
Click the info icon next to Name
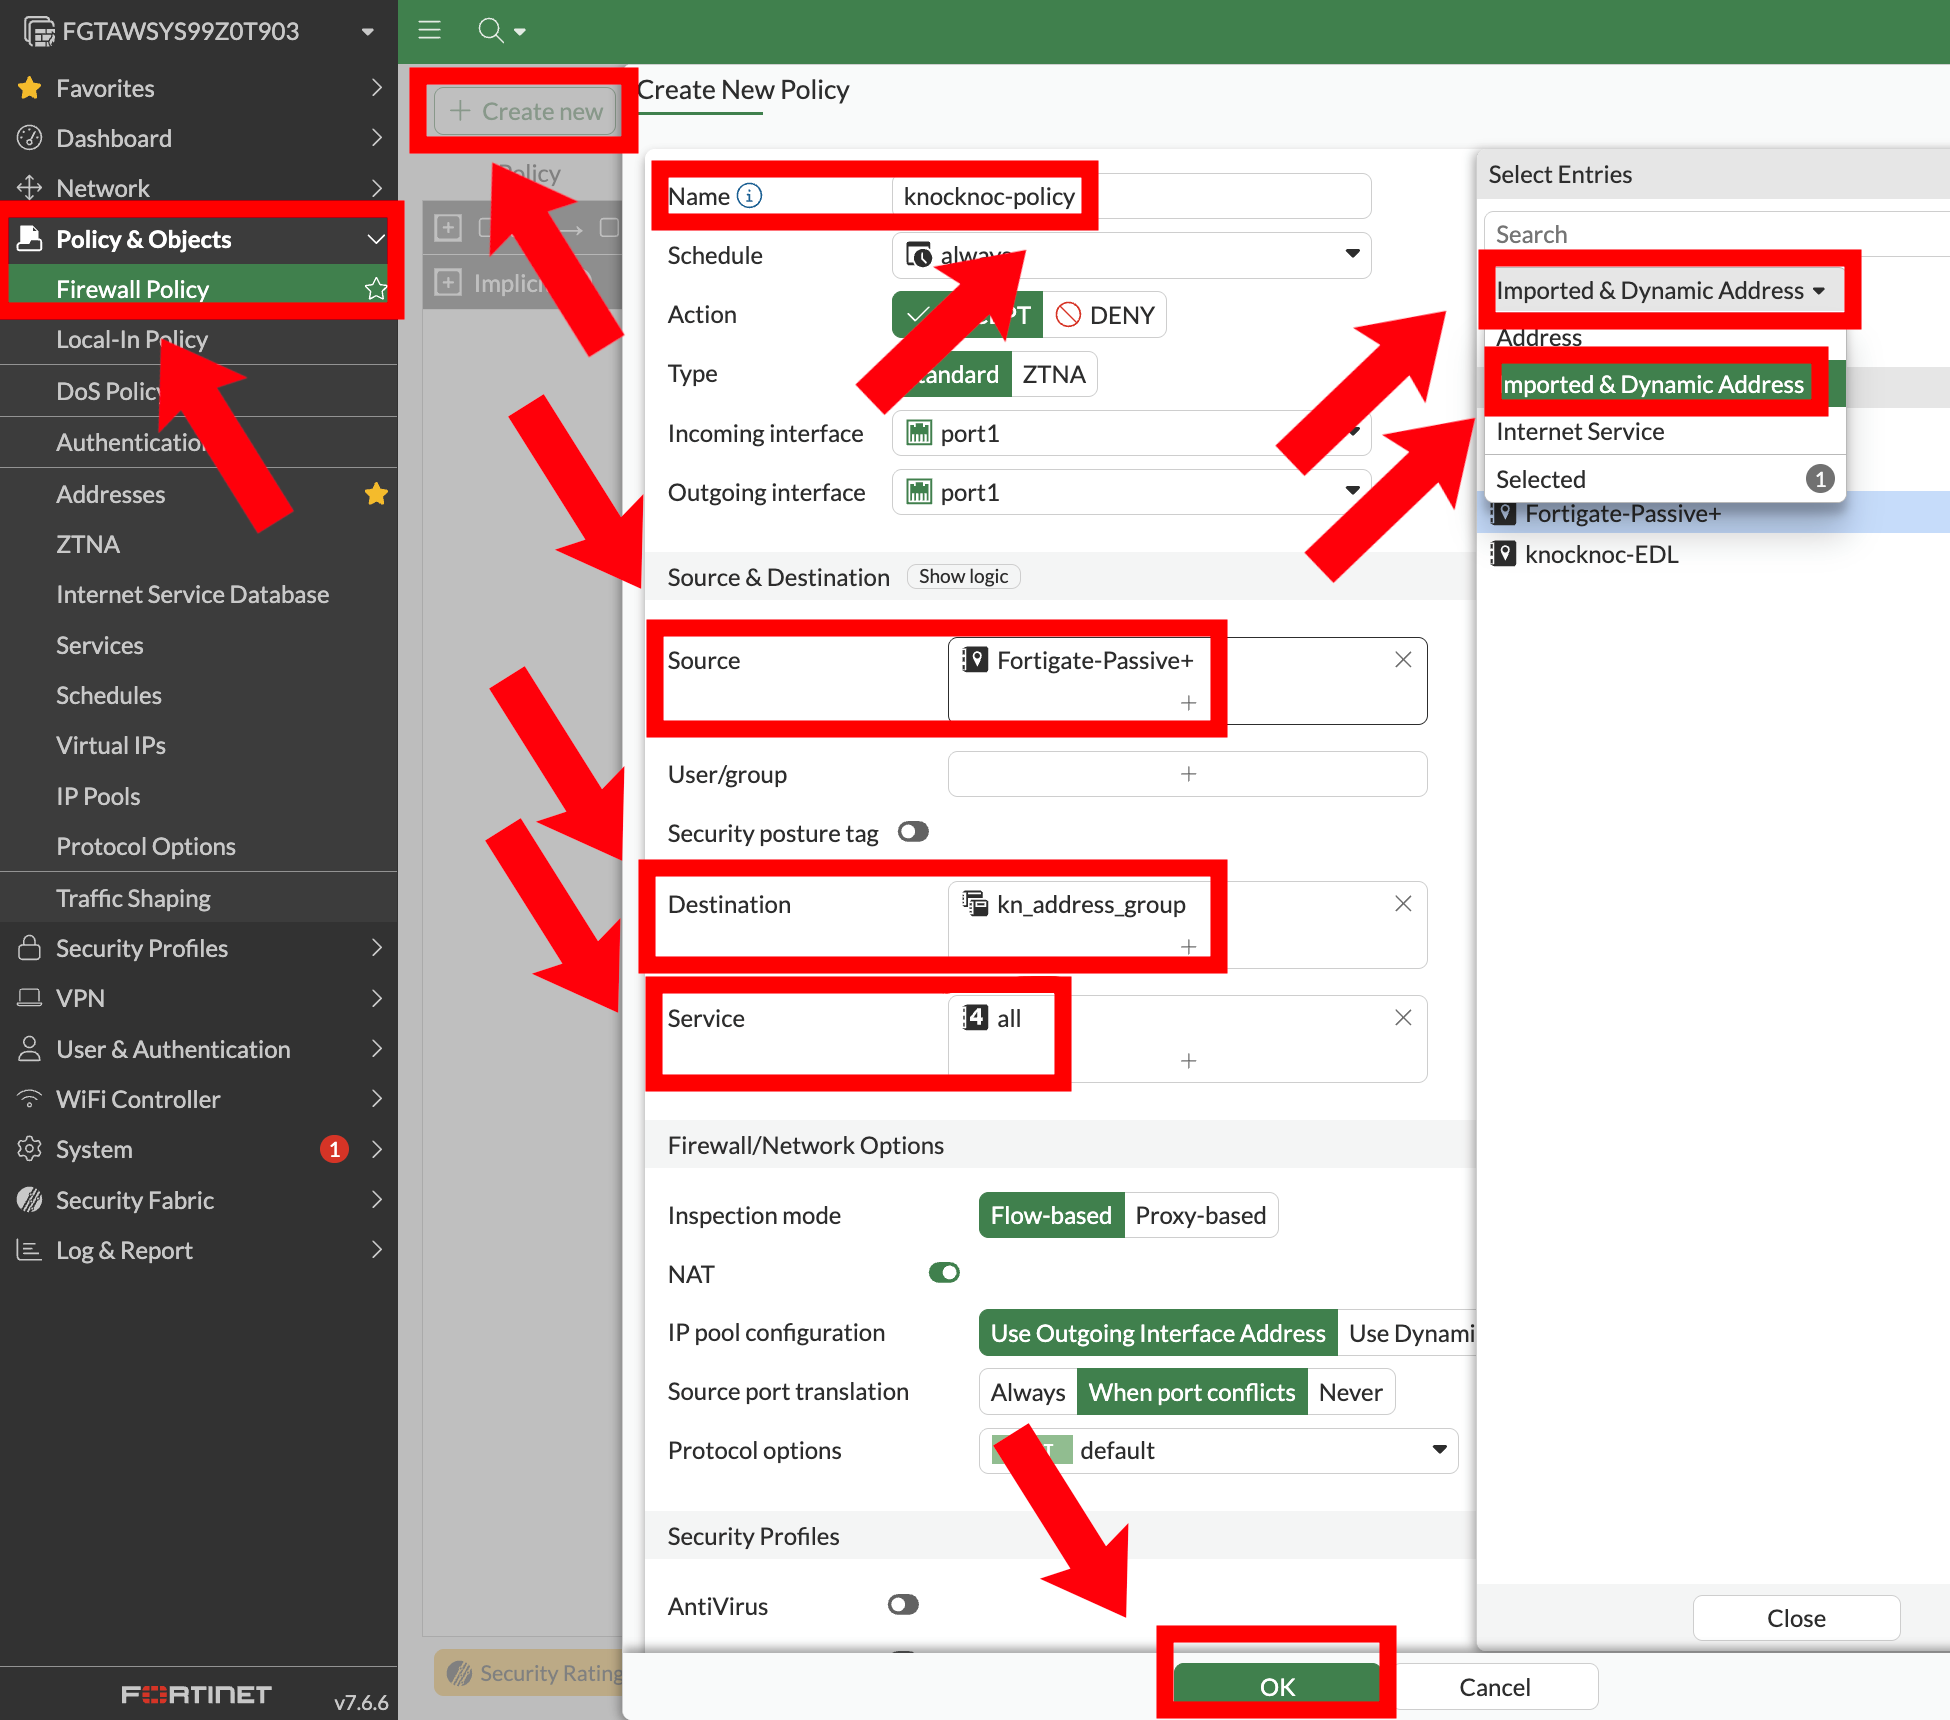[749, 196]
